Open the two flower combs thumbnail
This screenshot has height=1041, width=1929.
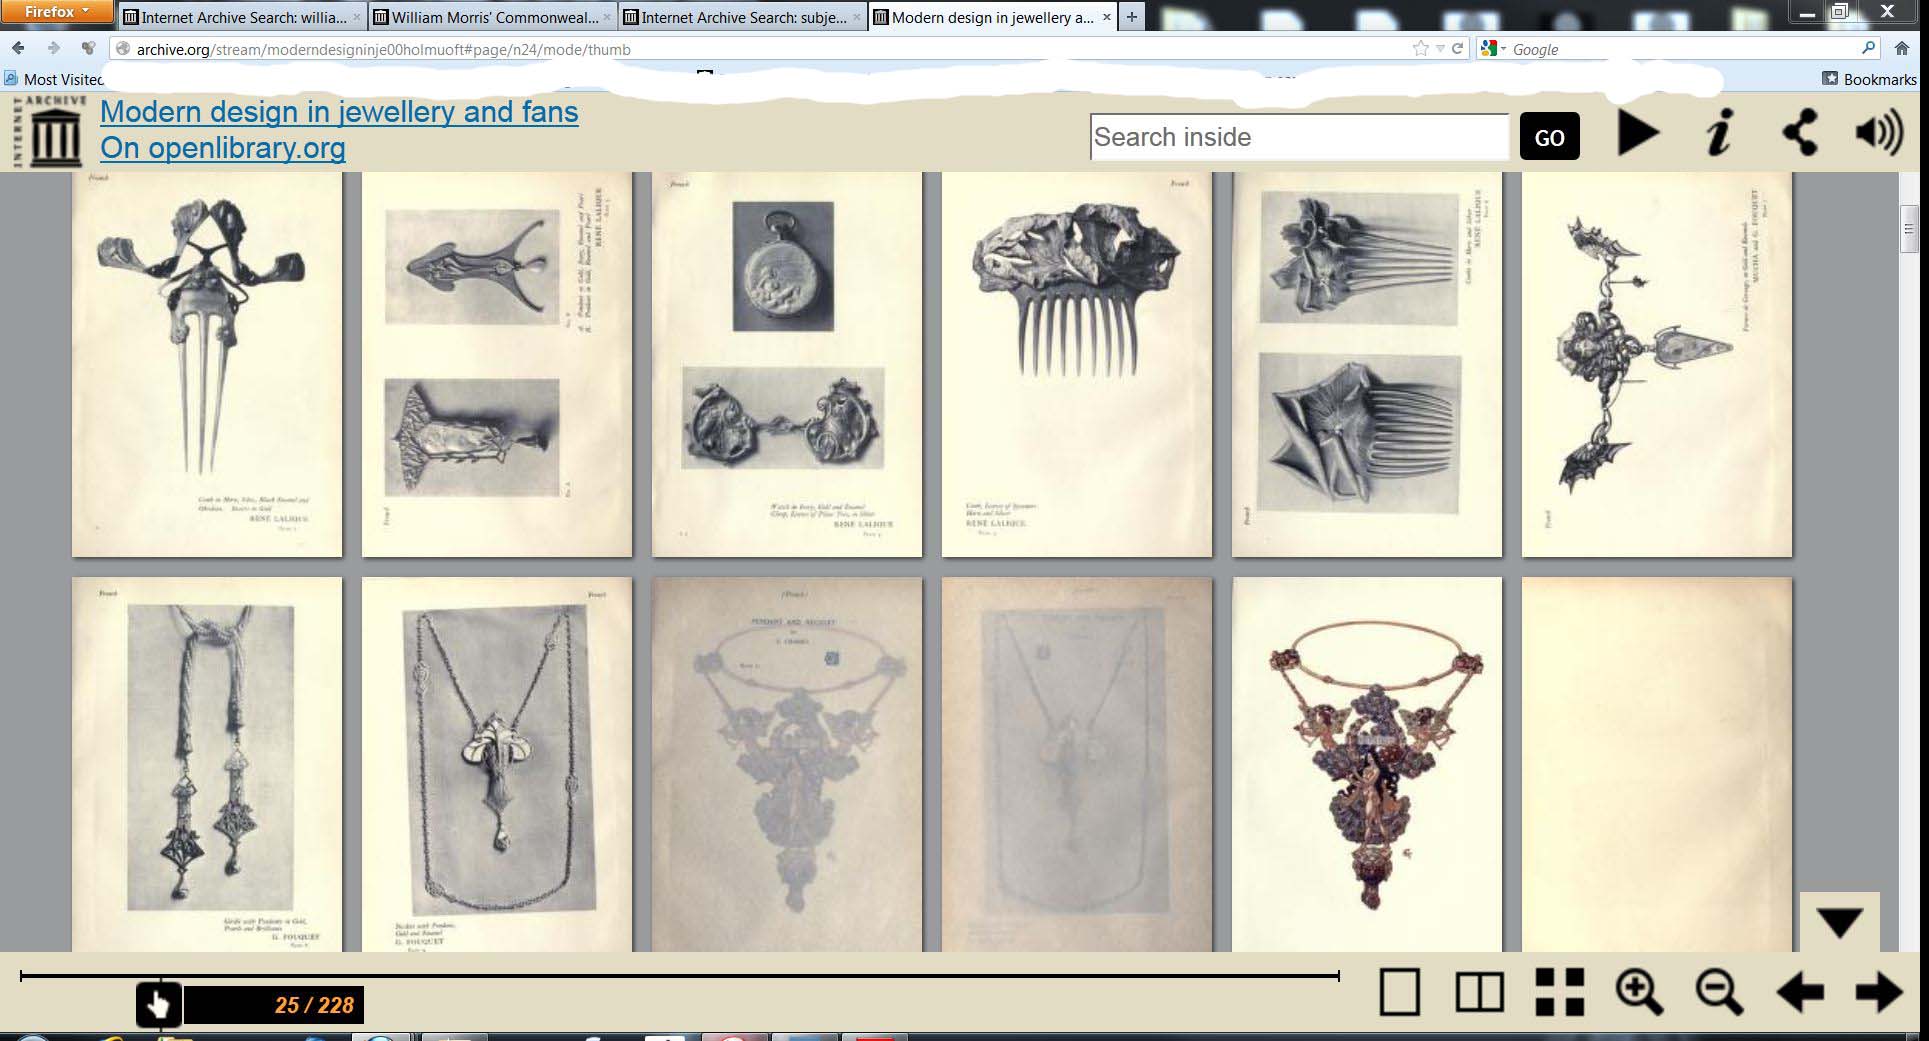pyautogui.click(x=1367, y=364)
